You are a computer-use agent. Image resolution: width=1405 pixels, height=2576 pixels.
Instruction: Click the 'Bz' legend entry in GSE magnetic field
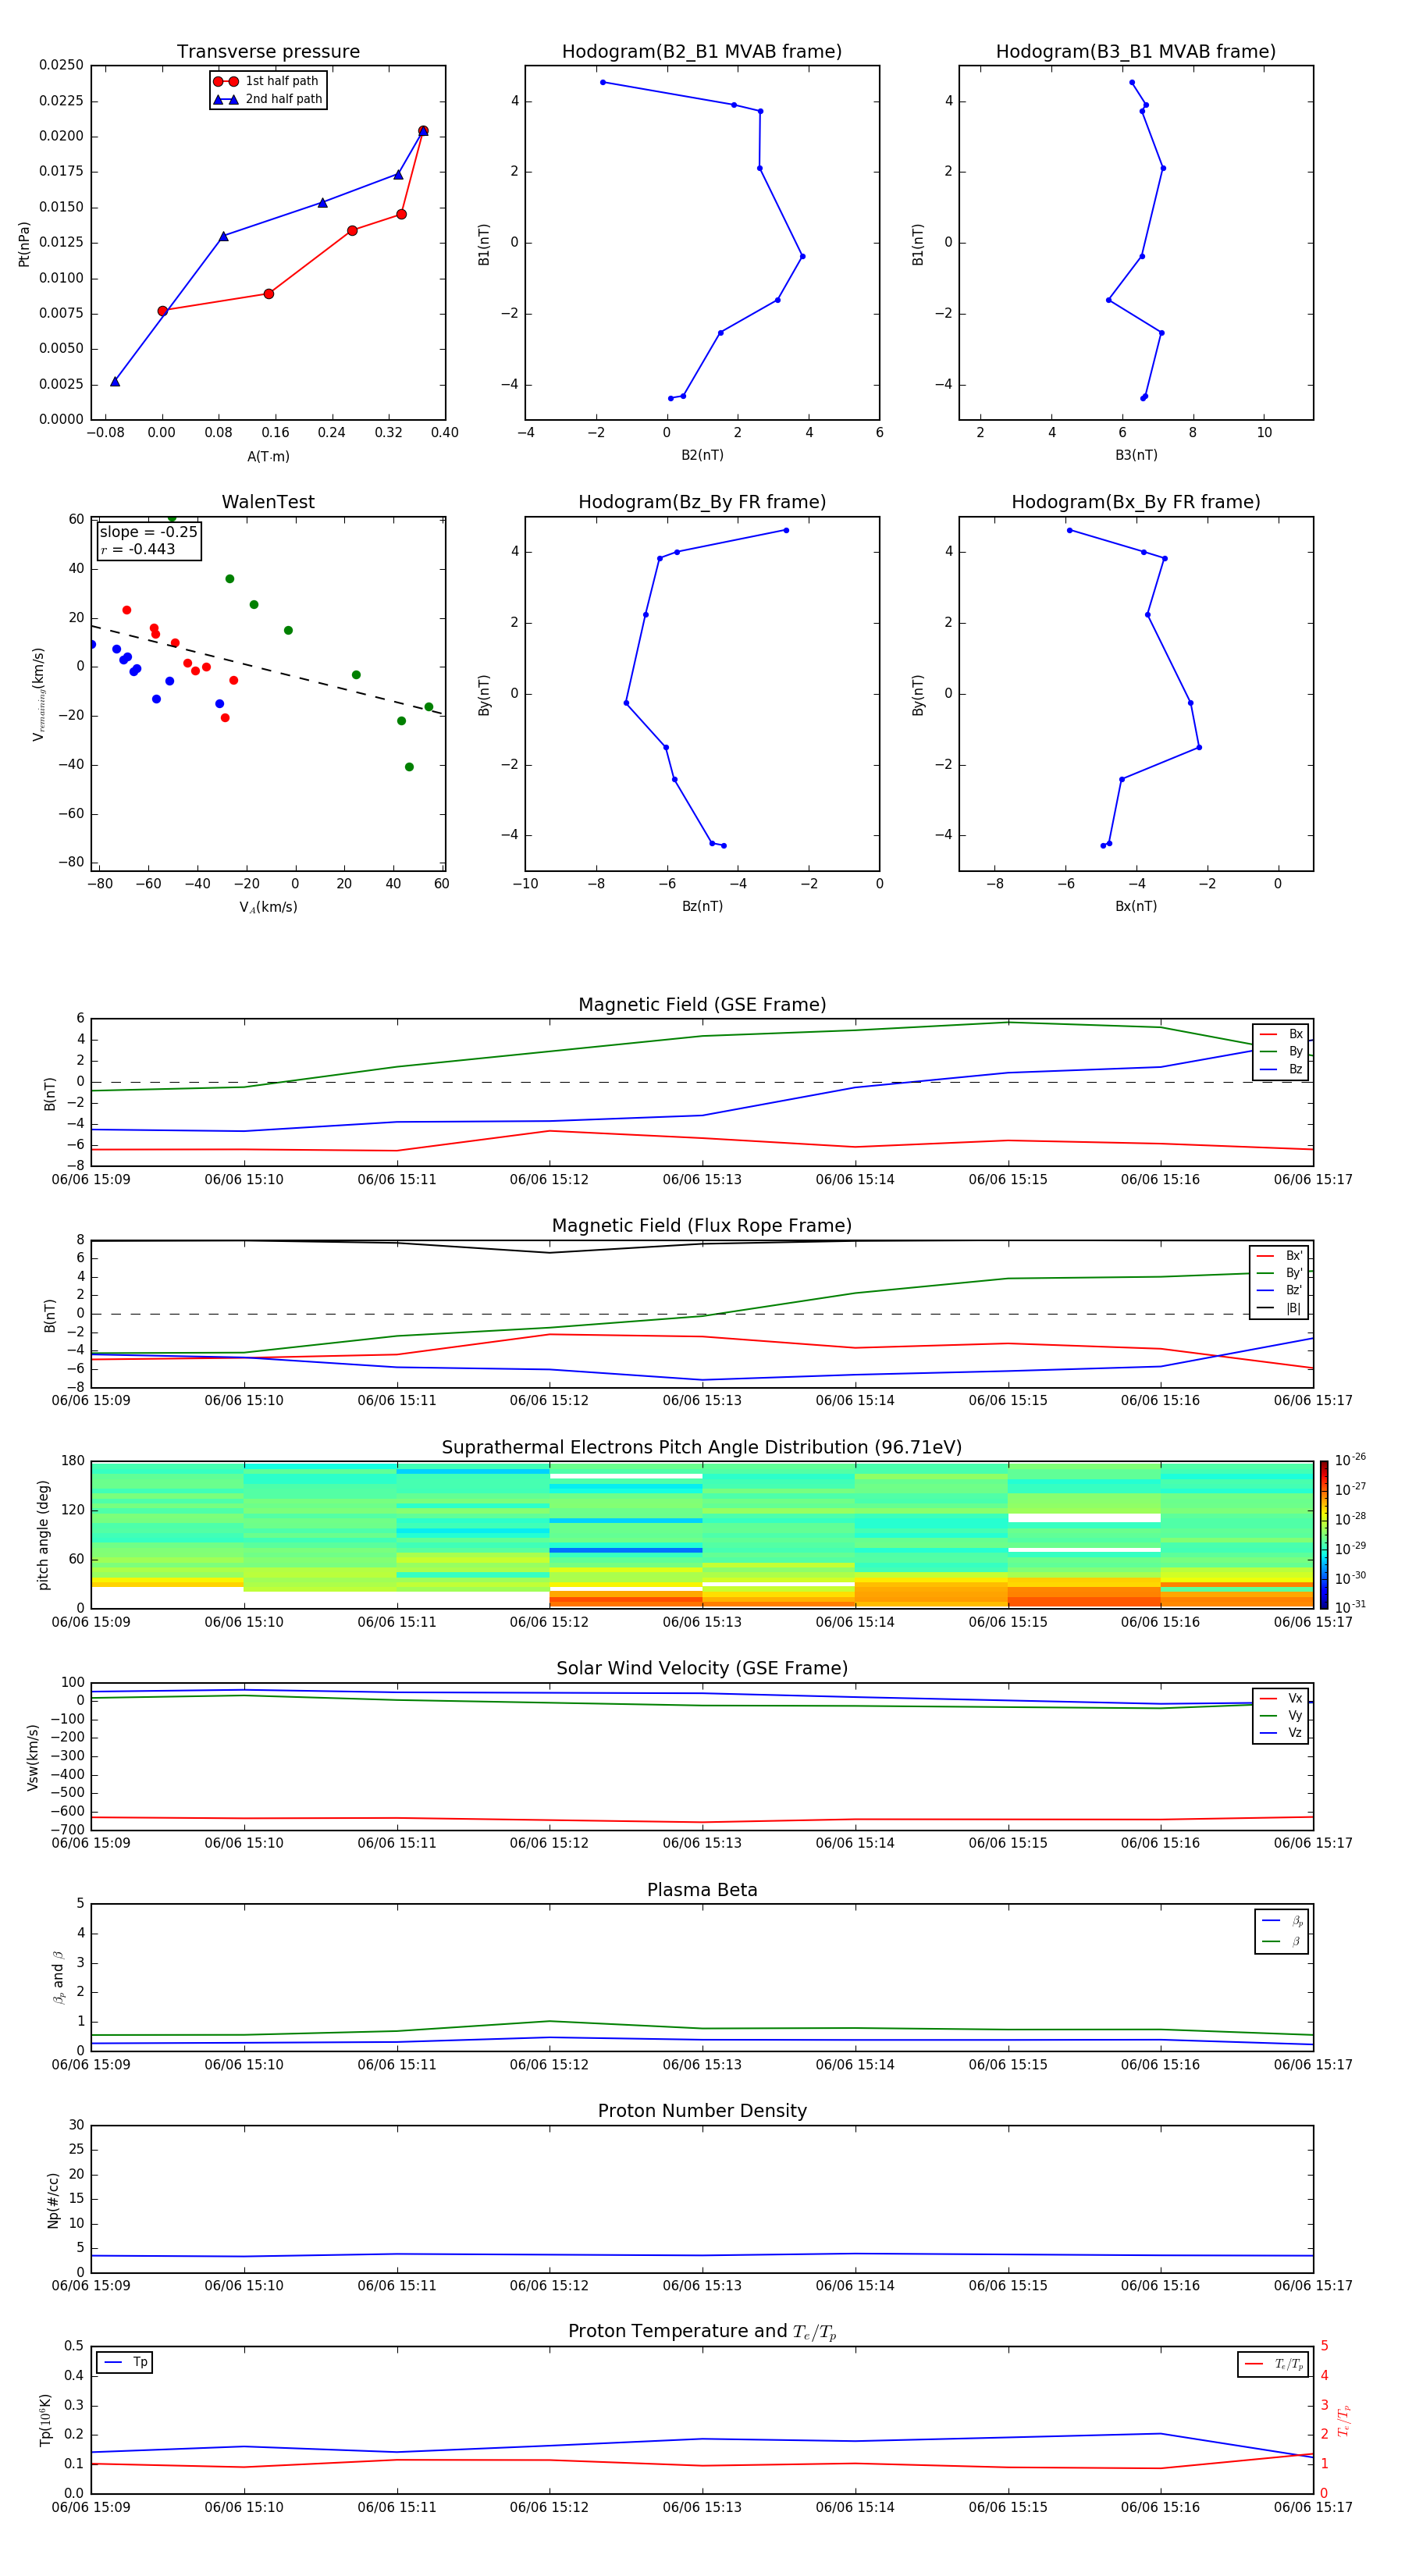pyautogui.click(x=1281, y=1070)
